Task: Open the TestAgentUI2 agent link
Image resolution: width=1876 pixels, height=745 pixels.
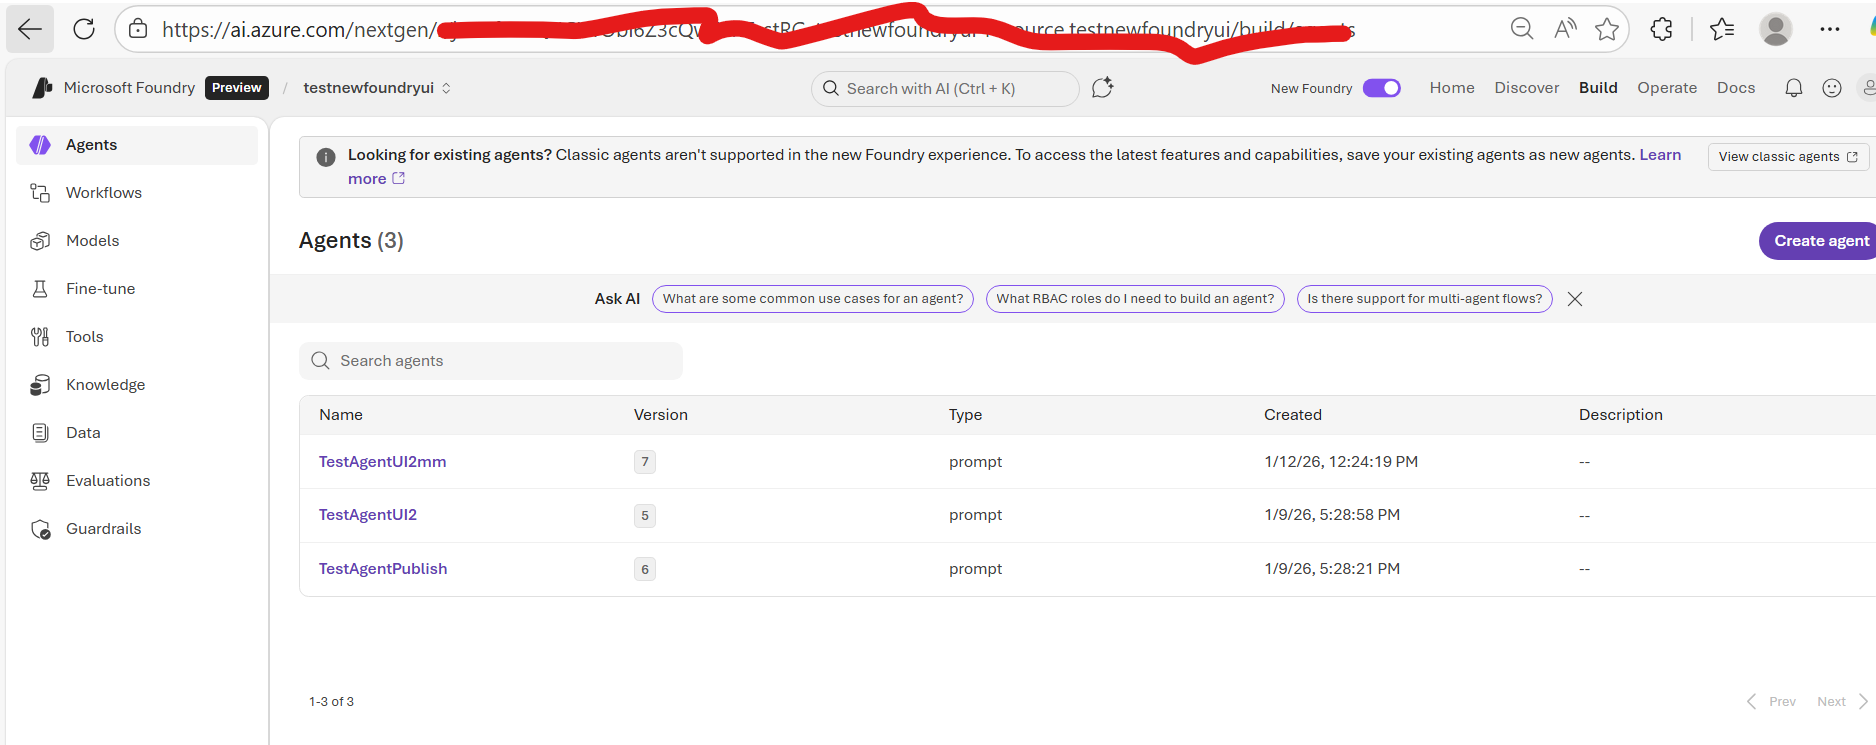Action: pyautogui.click(x=367, y=515)
